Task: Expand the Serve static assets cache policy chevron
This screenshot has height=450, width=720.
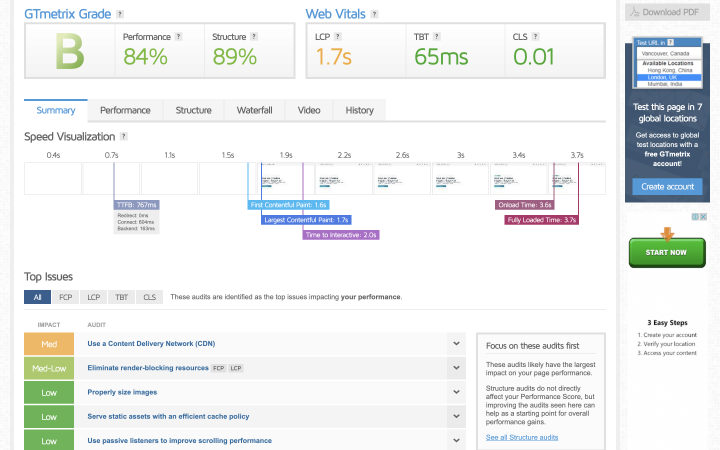Action: click(x=456, y=416)
